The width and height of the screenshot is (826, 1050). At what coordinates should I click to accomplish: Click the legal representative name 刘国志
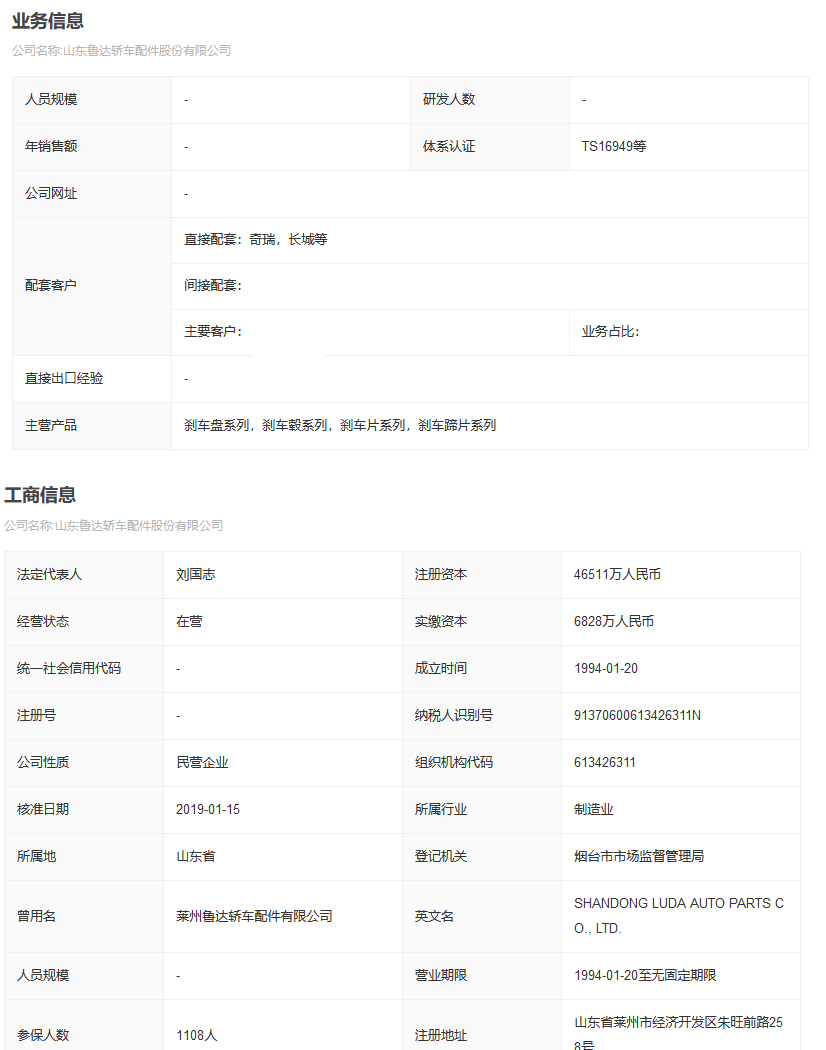(x=196, y=575)
